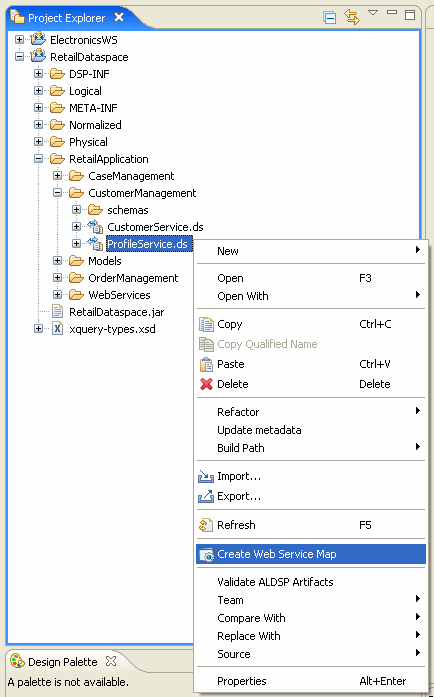
Task: Select CustomerService.ds in the tree
Action: click(x=155, y=227)
